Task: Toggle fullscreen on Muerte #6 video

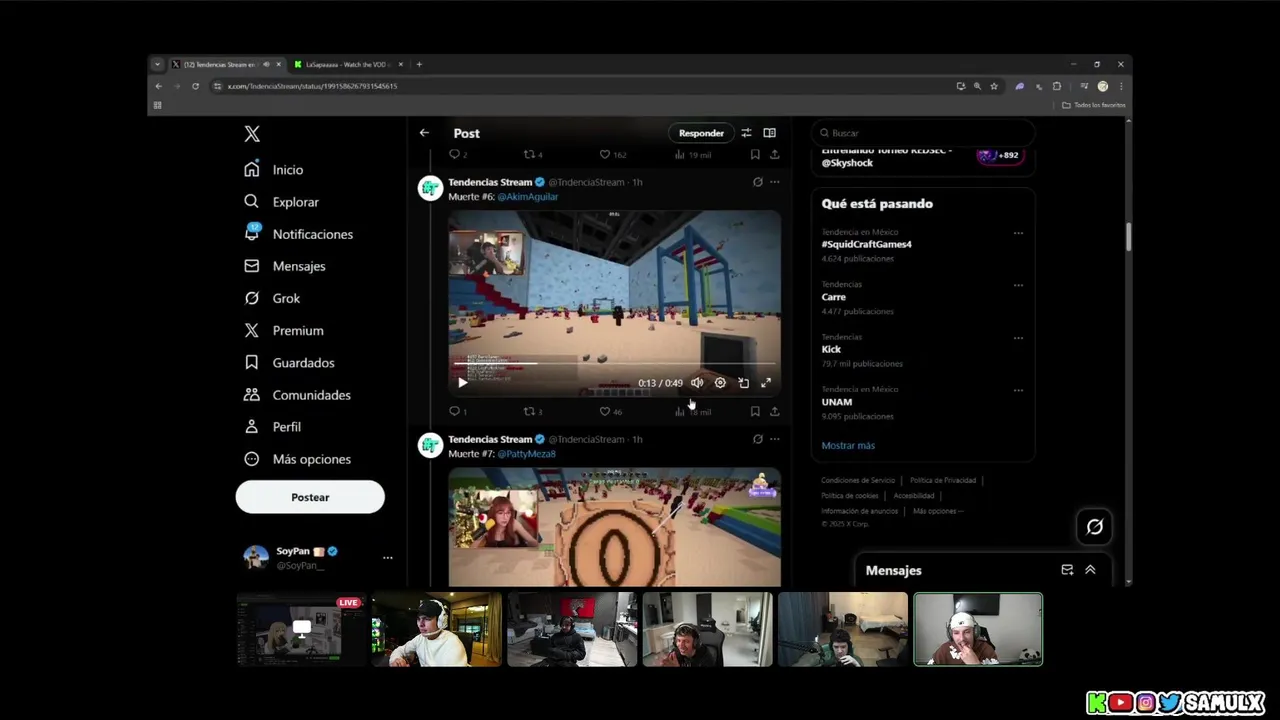Action: click(766, 383)
